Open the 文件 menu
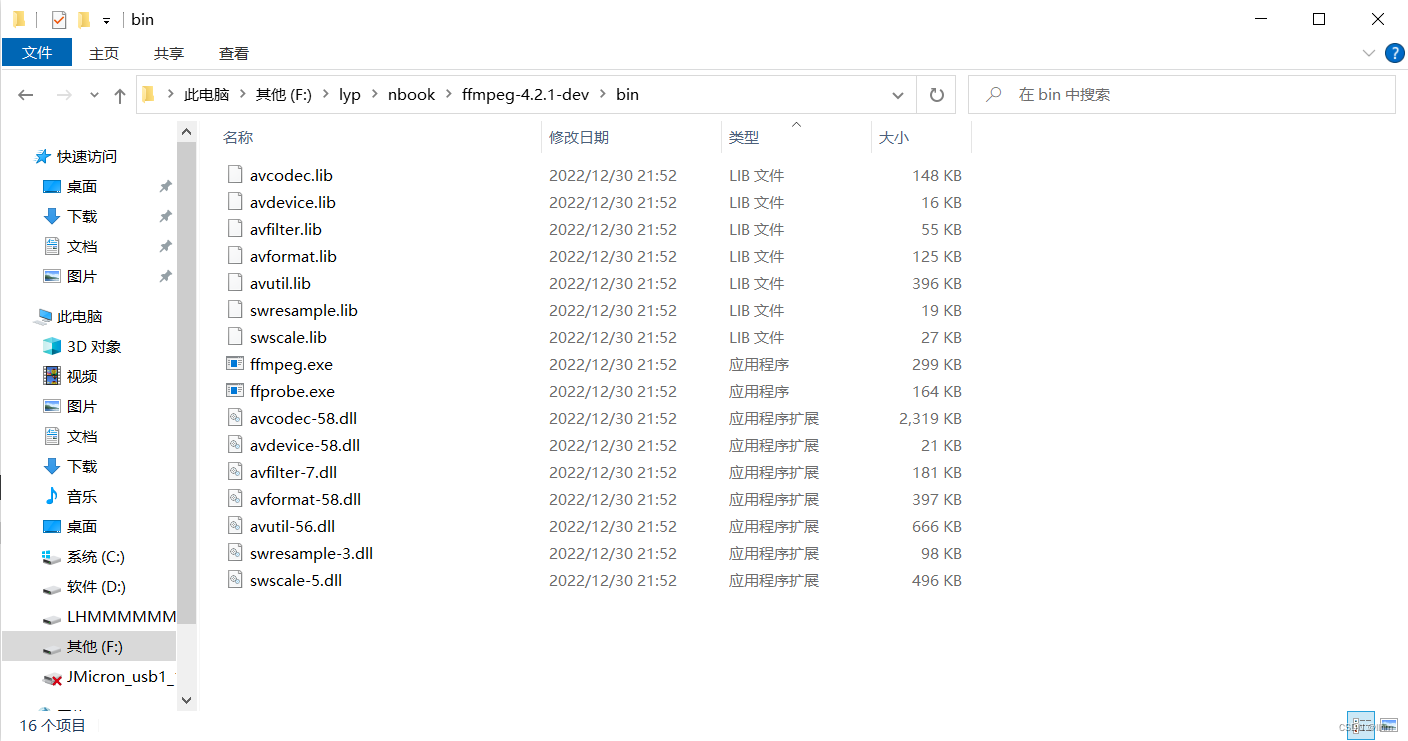 pos(37,53)
